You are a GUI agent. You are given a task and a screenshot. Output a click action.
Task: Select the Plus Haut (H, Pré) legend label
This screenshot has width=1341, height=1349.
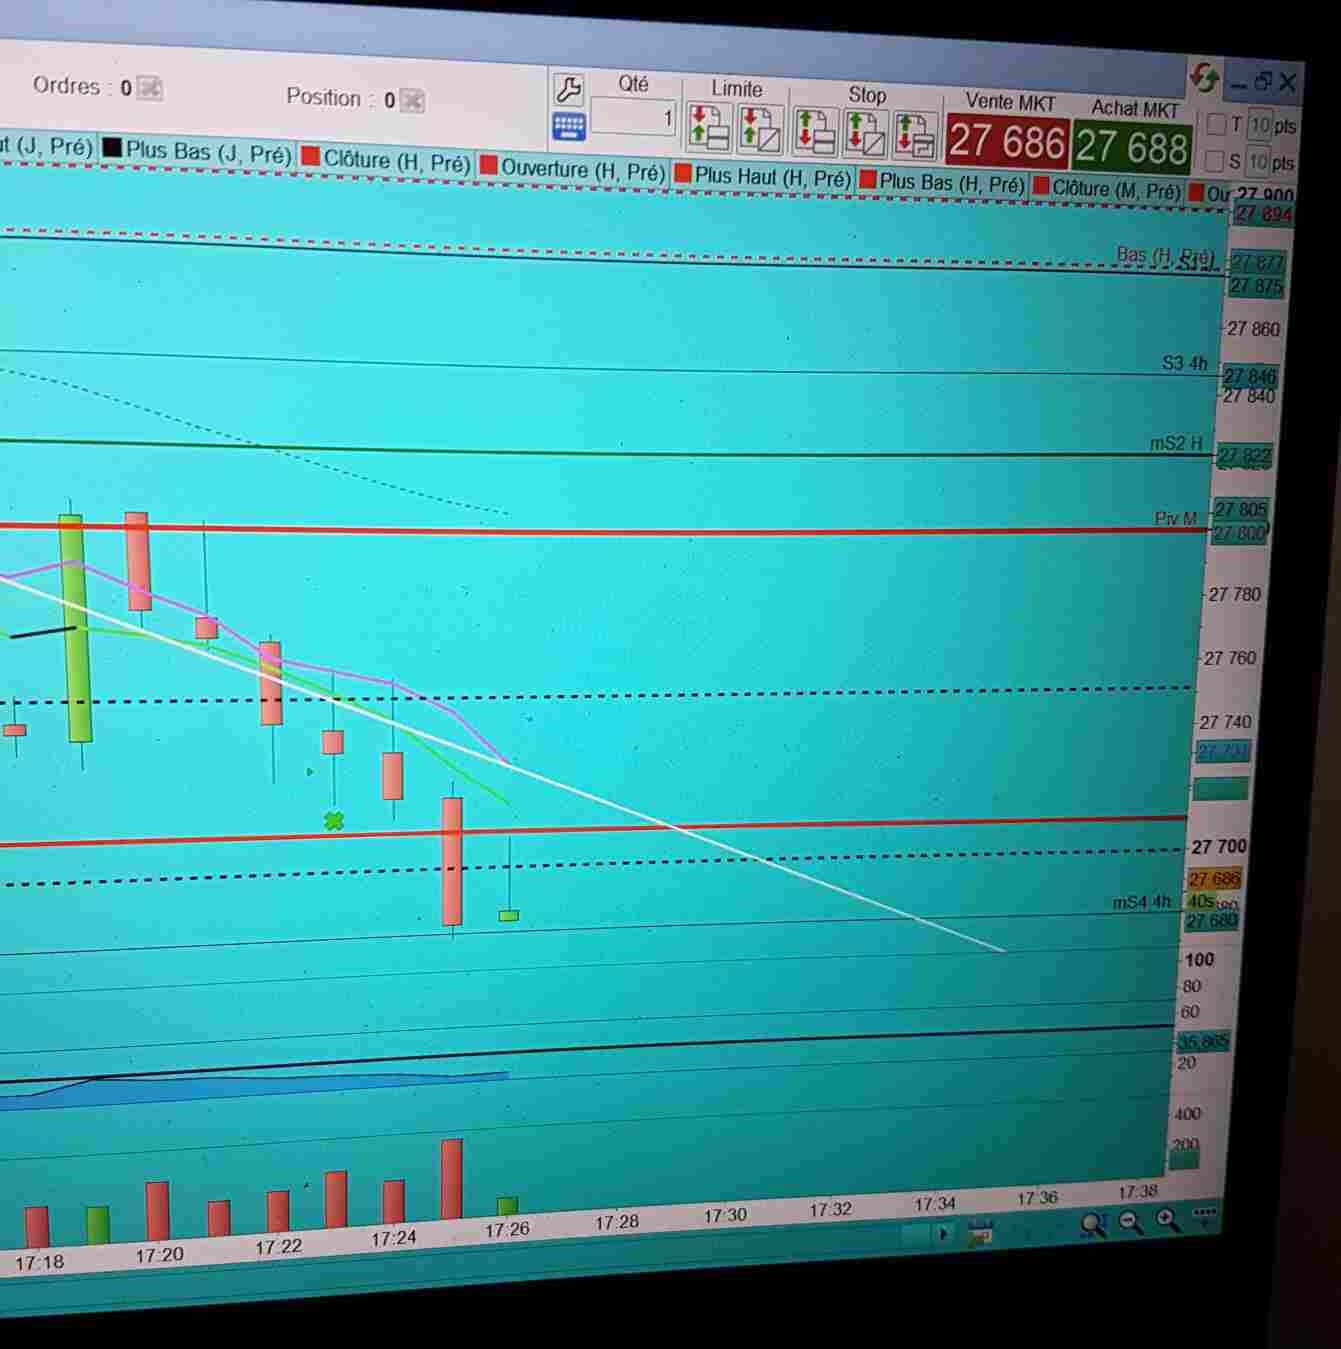click(773, 178)
